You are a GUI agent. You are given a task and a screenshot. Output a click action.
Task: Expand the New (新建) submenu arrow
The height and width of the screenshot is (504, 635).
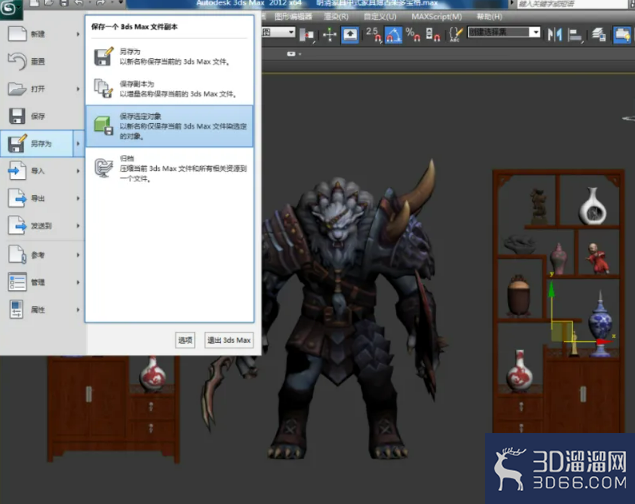pyautogui.click(x=78, y=34)
